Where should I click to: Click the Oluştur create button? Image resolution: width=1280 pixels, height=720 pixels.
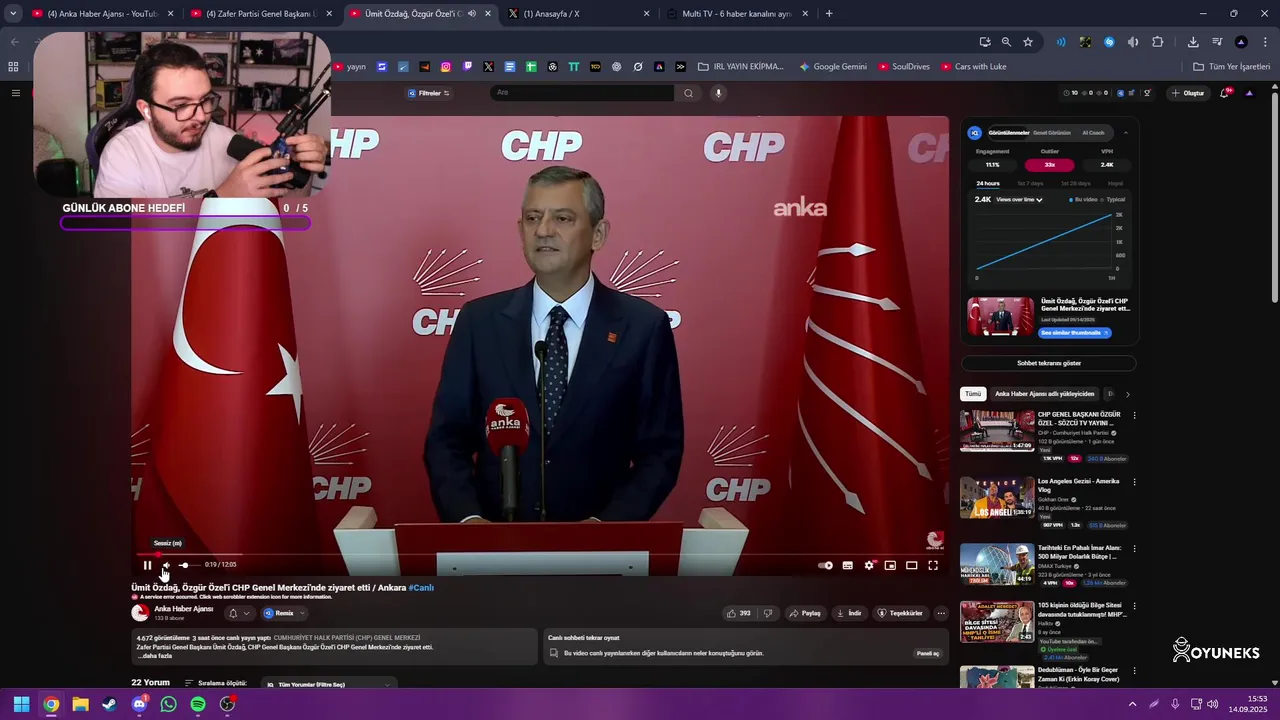(1189, 93)
